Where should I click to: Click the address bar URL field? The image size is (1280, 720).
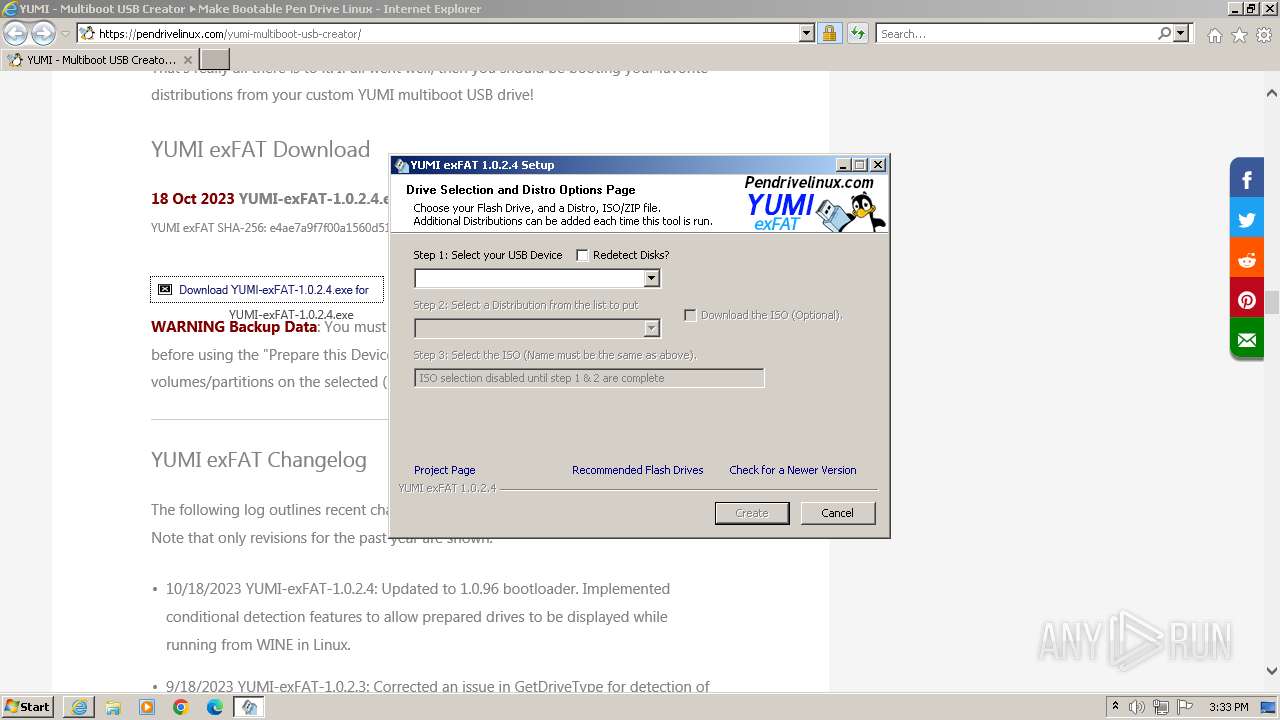[x=447, y=34]
